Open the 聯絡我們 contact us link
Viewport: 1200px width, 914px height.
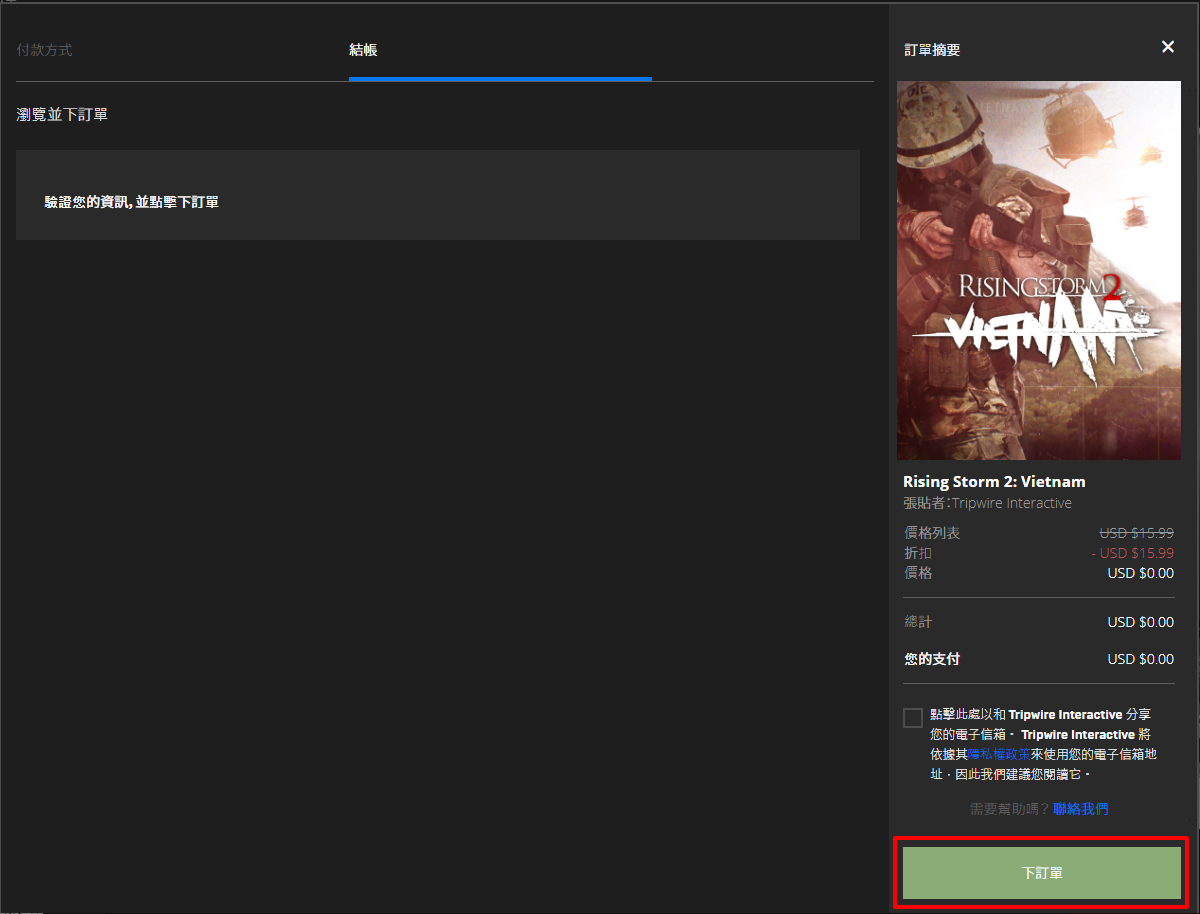click(1081, 808)
